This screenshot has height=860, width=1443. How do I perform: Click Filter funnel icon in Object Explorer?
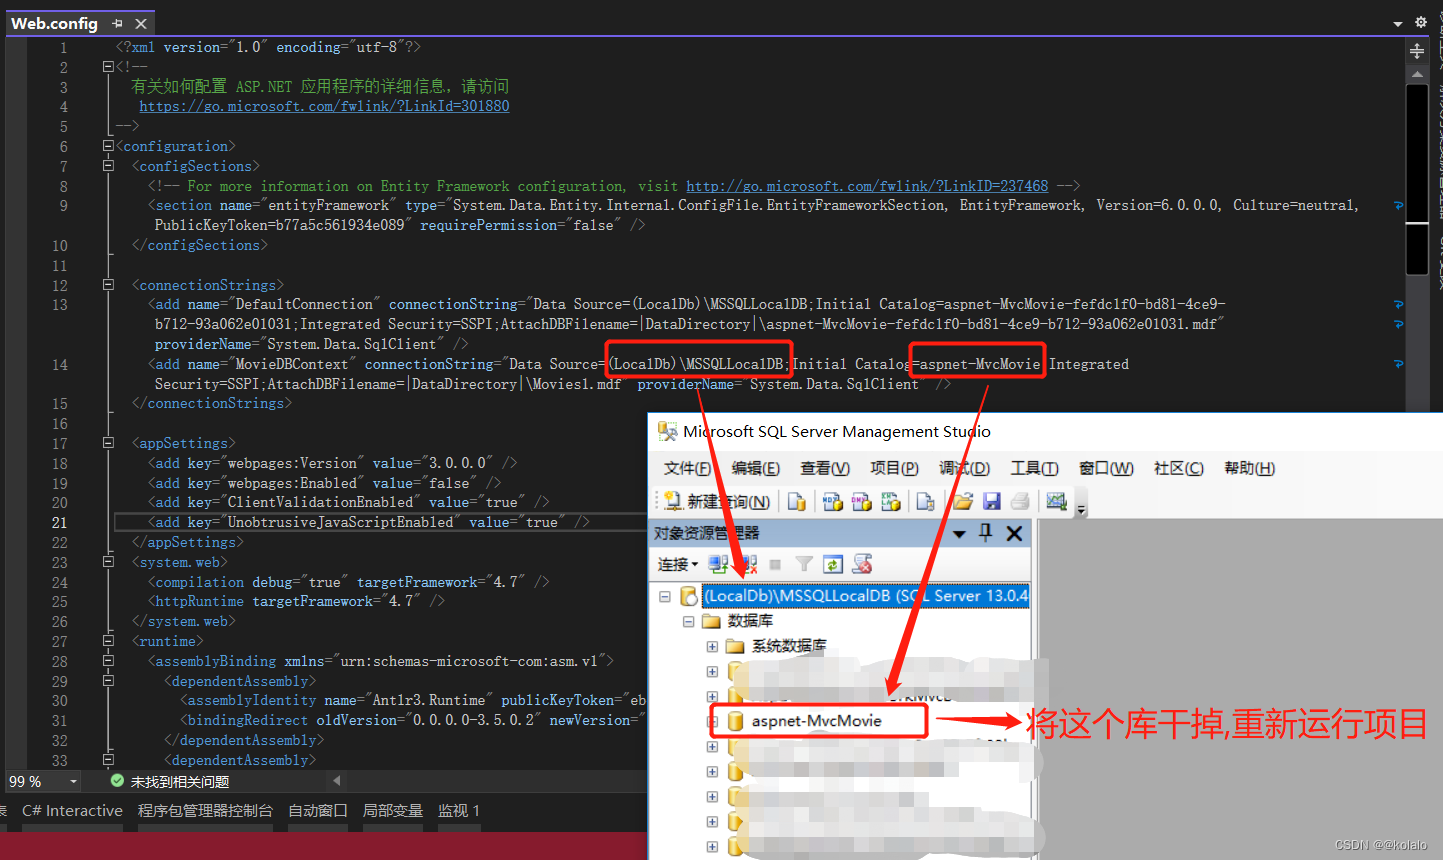804,564
